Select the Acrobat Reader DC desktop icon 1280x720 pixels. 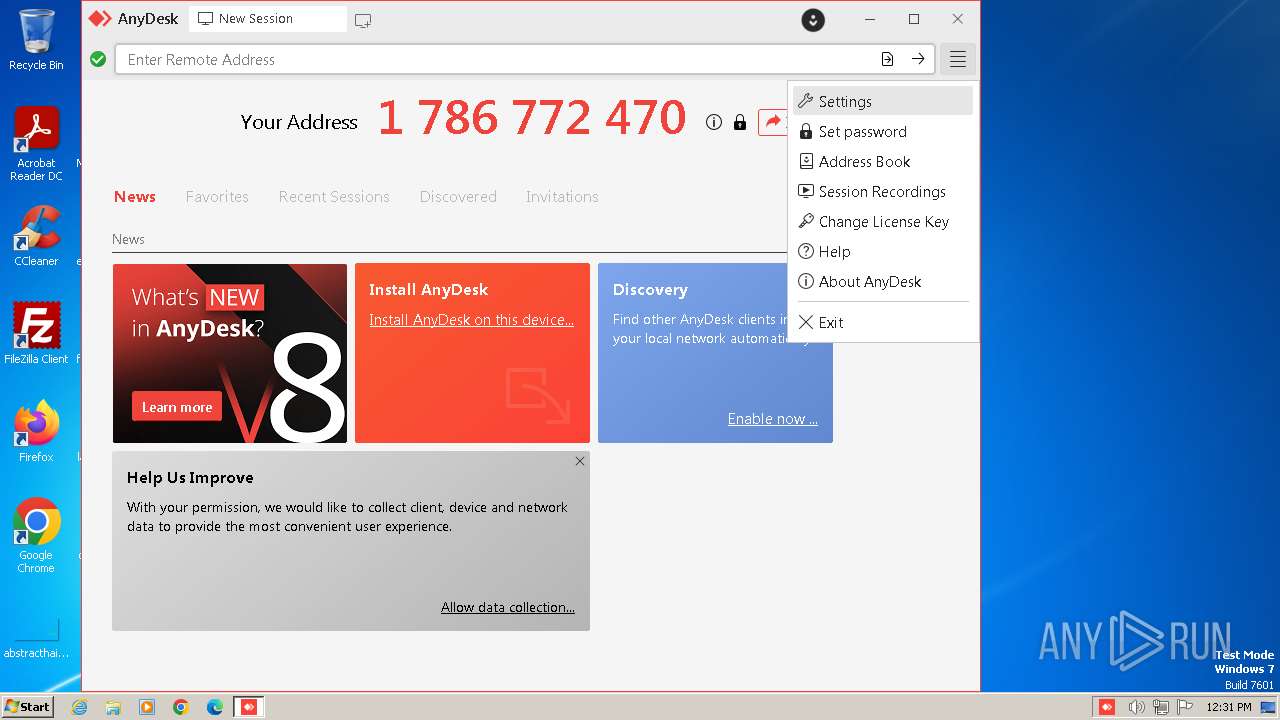tap(36, 144)
